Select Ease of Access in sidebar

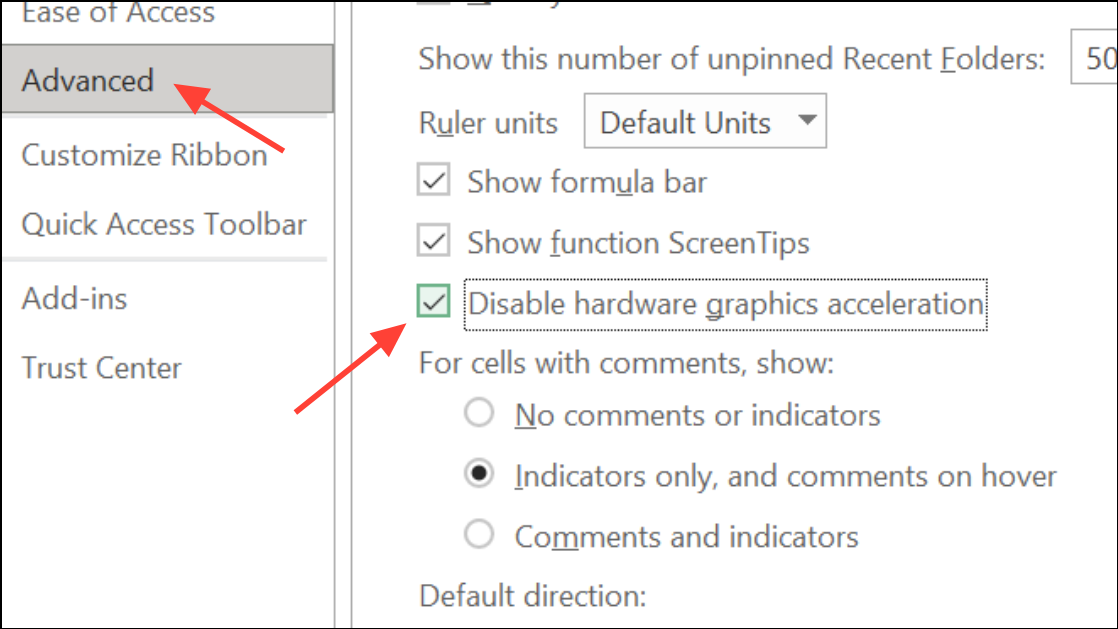pos(118,13)
